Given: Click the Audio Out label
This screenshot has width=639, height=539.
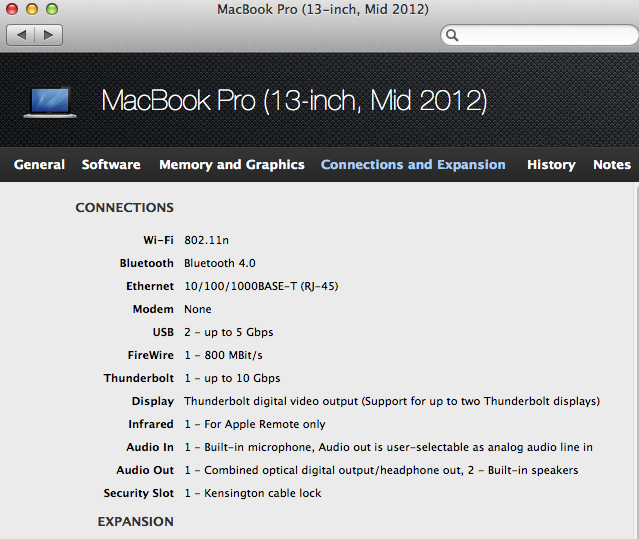Looking at the screenshot, I should coord(145,470).
